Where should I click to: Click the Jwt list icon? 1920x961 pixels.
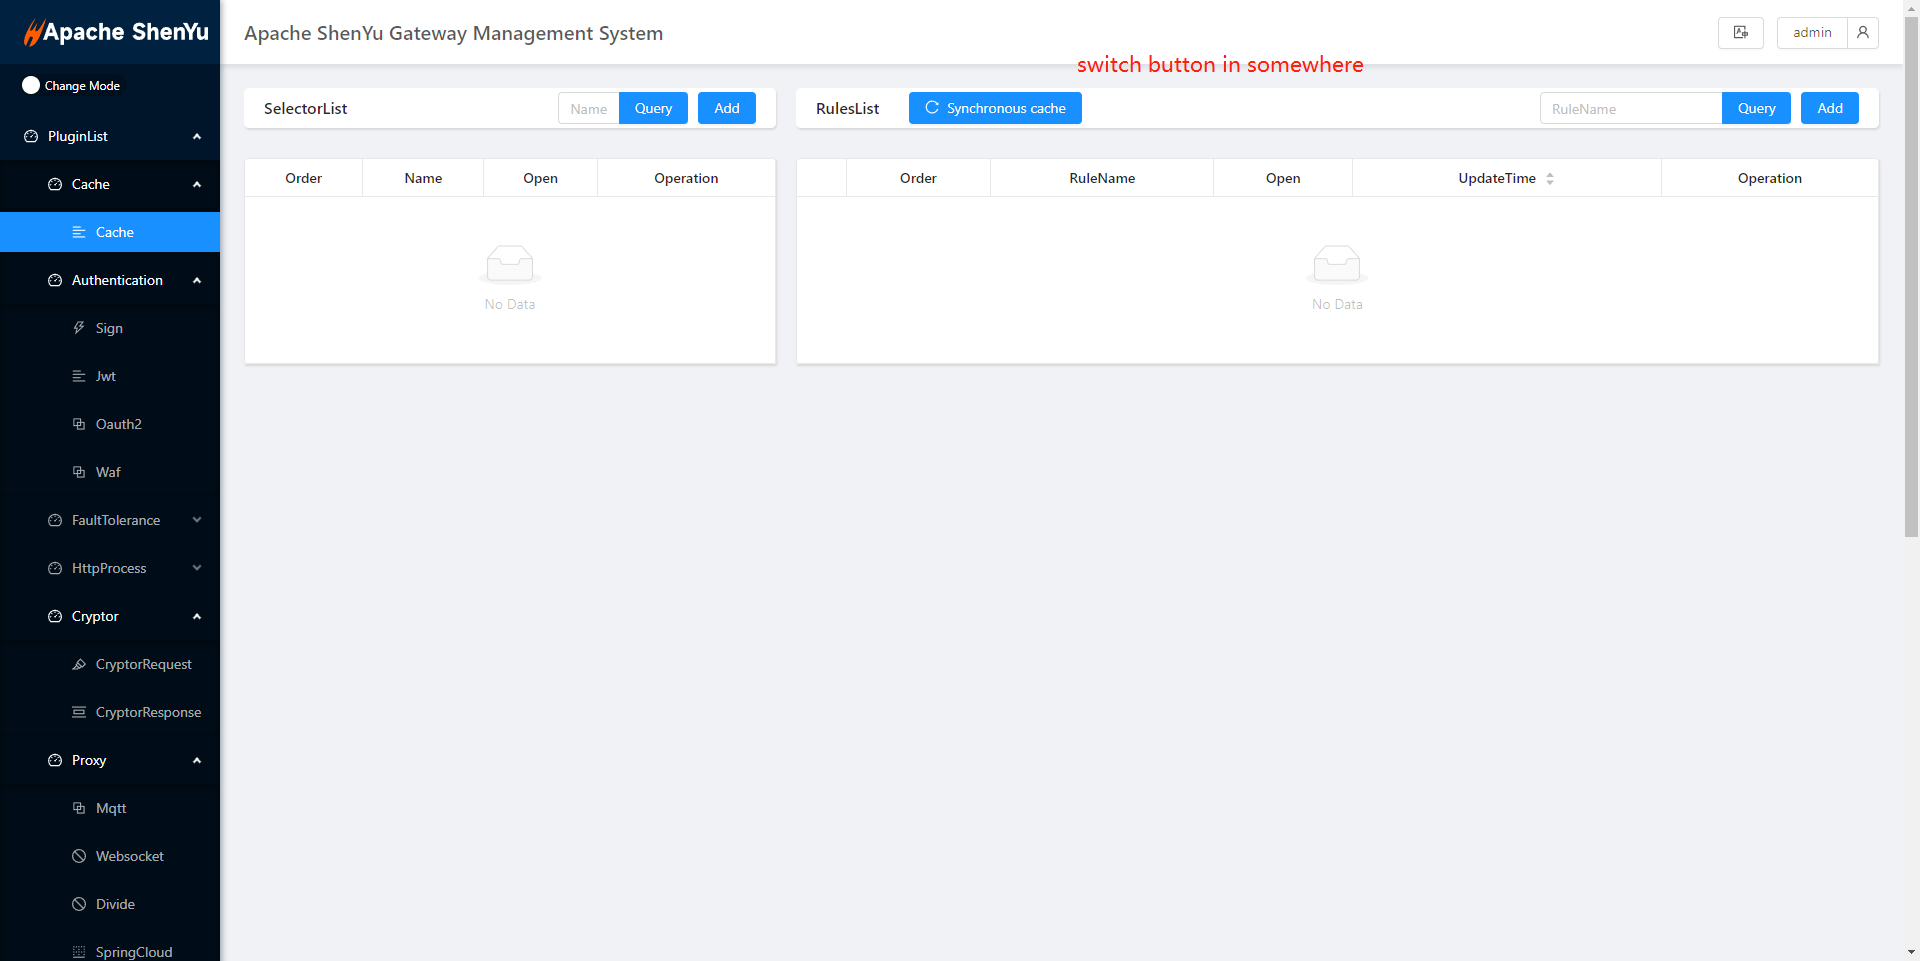(79, 376)
